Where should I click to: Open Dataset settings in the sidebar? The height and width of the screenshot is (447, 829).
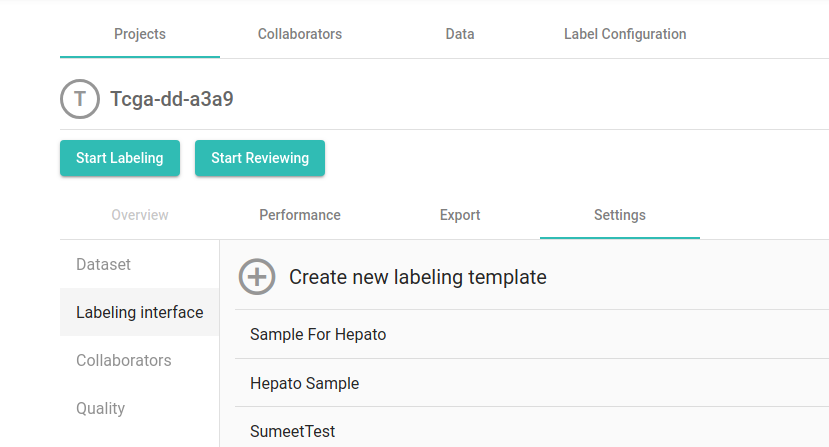pos(104,265)
